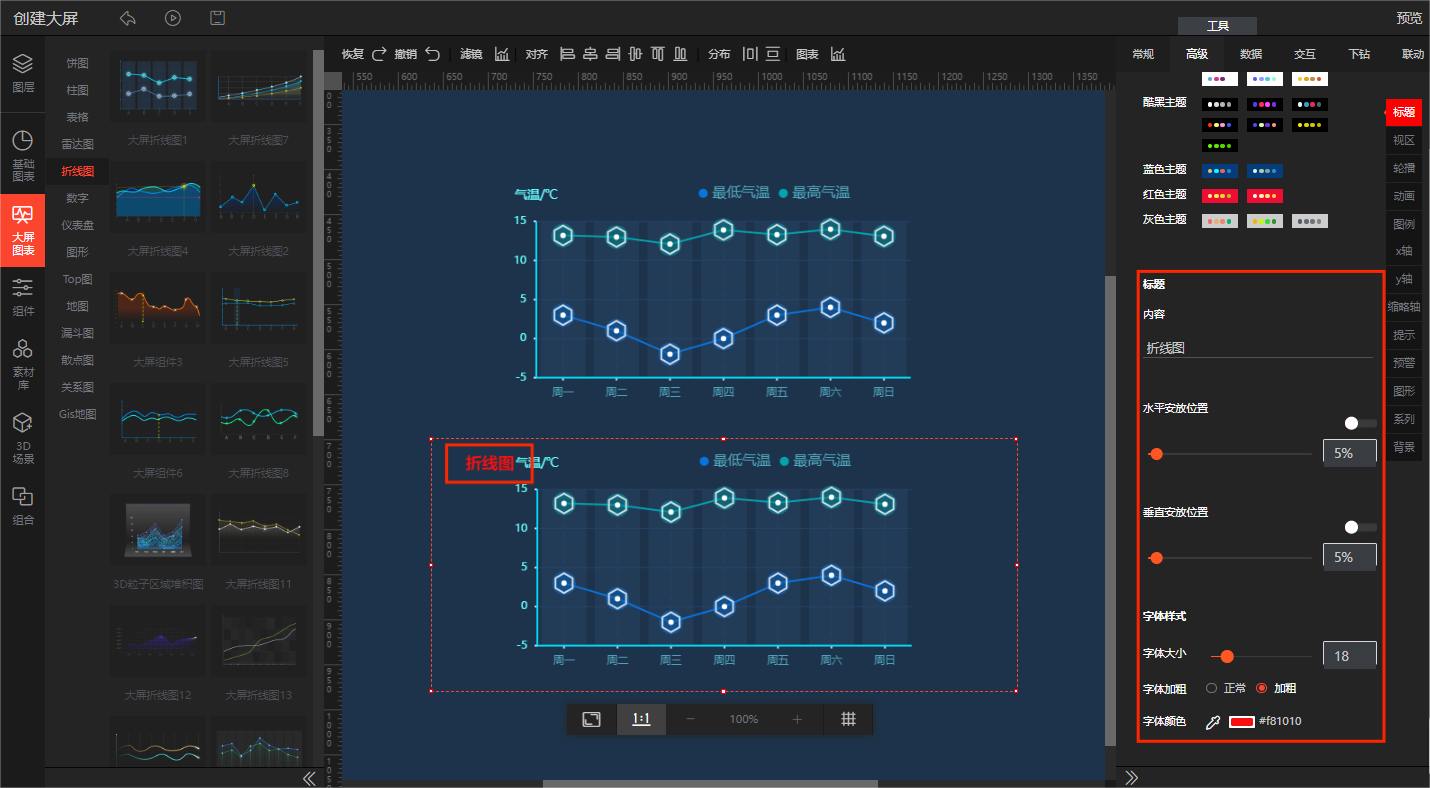1430x788 pixels.
Task: Distribute selected items horizontally
Action: 750,54
